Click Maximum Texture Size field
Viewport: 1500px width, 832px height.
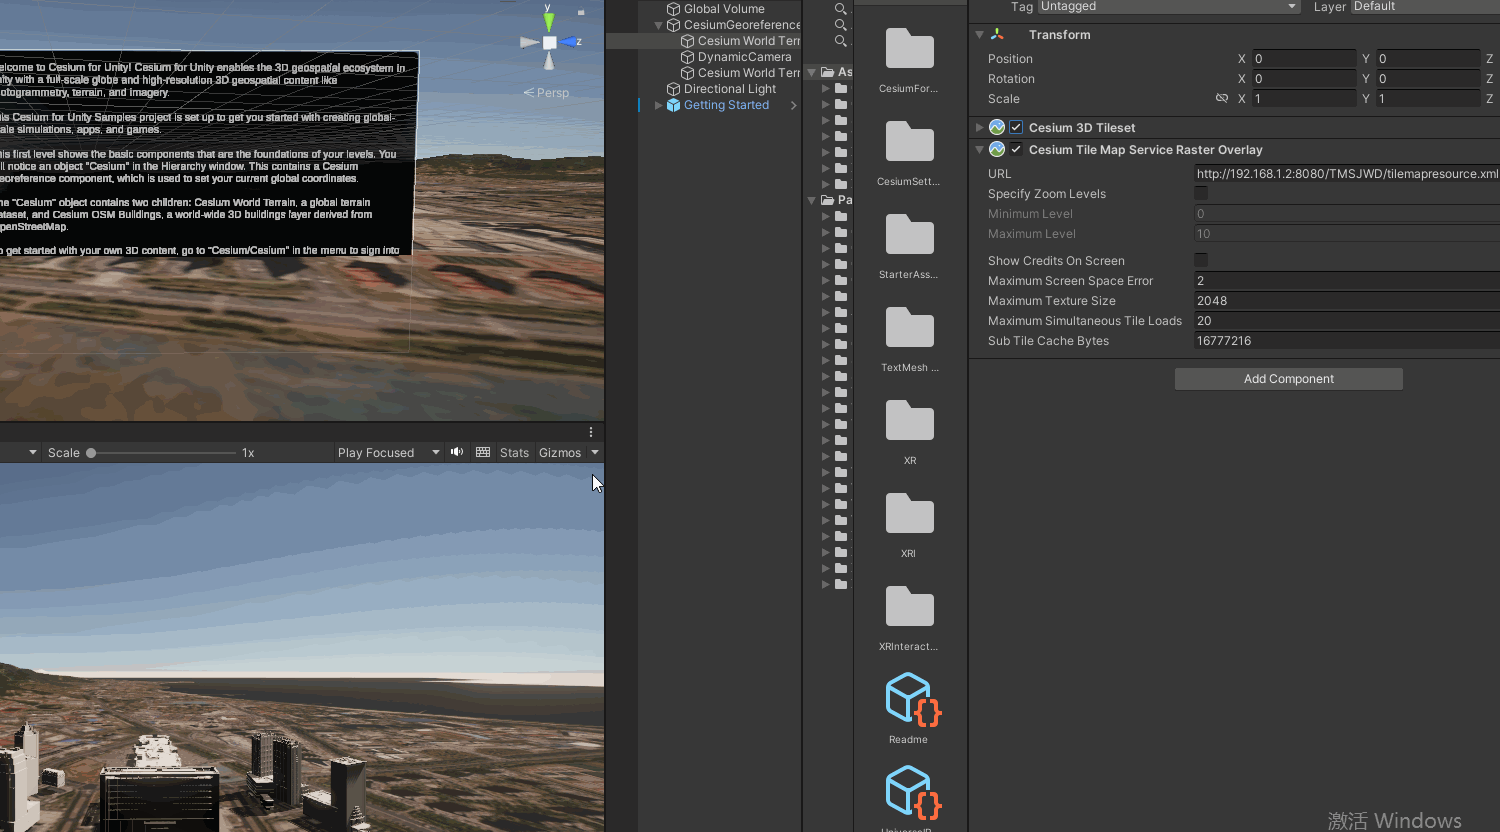coord(1347,301)
